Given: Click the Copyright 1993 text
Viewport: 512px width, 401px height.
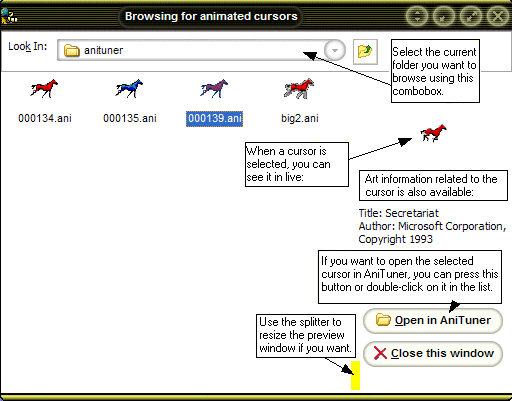Looking at the screenshot, I should pos(395,239).
